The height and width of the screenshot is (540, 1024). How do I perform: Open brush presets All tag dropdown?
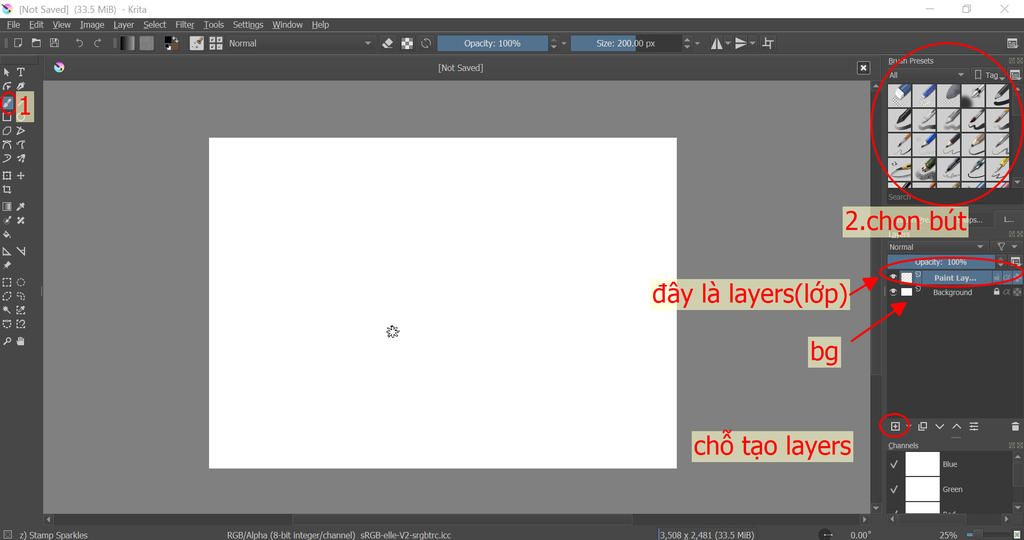[926, 75]
